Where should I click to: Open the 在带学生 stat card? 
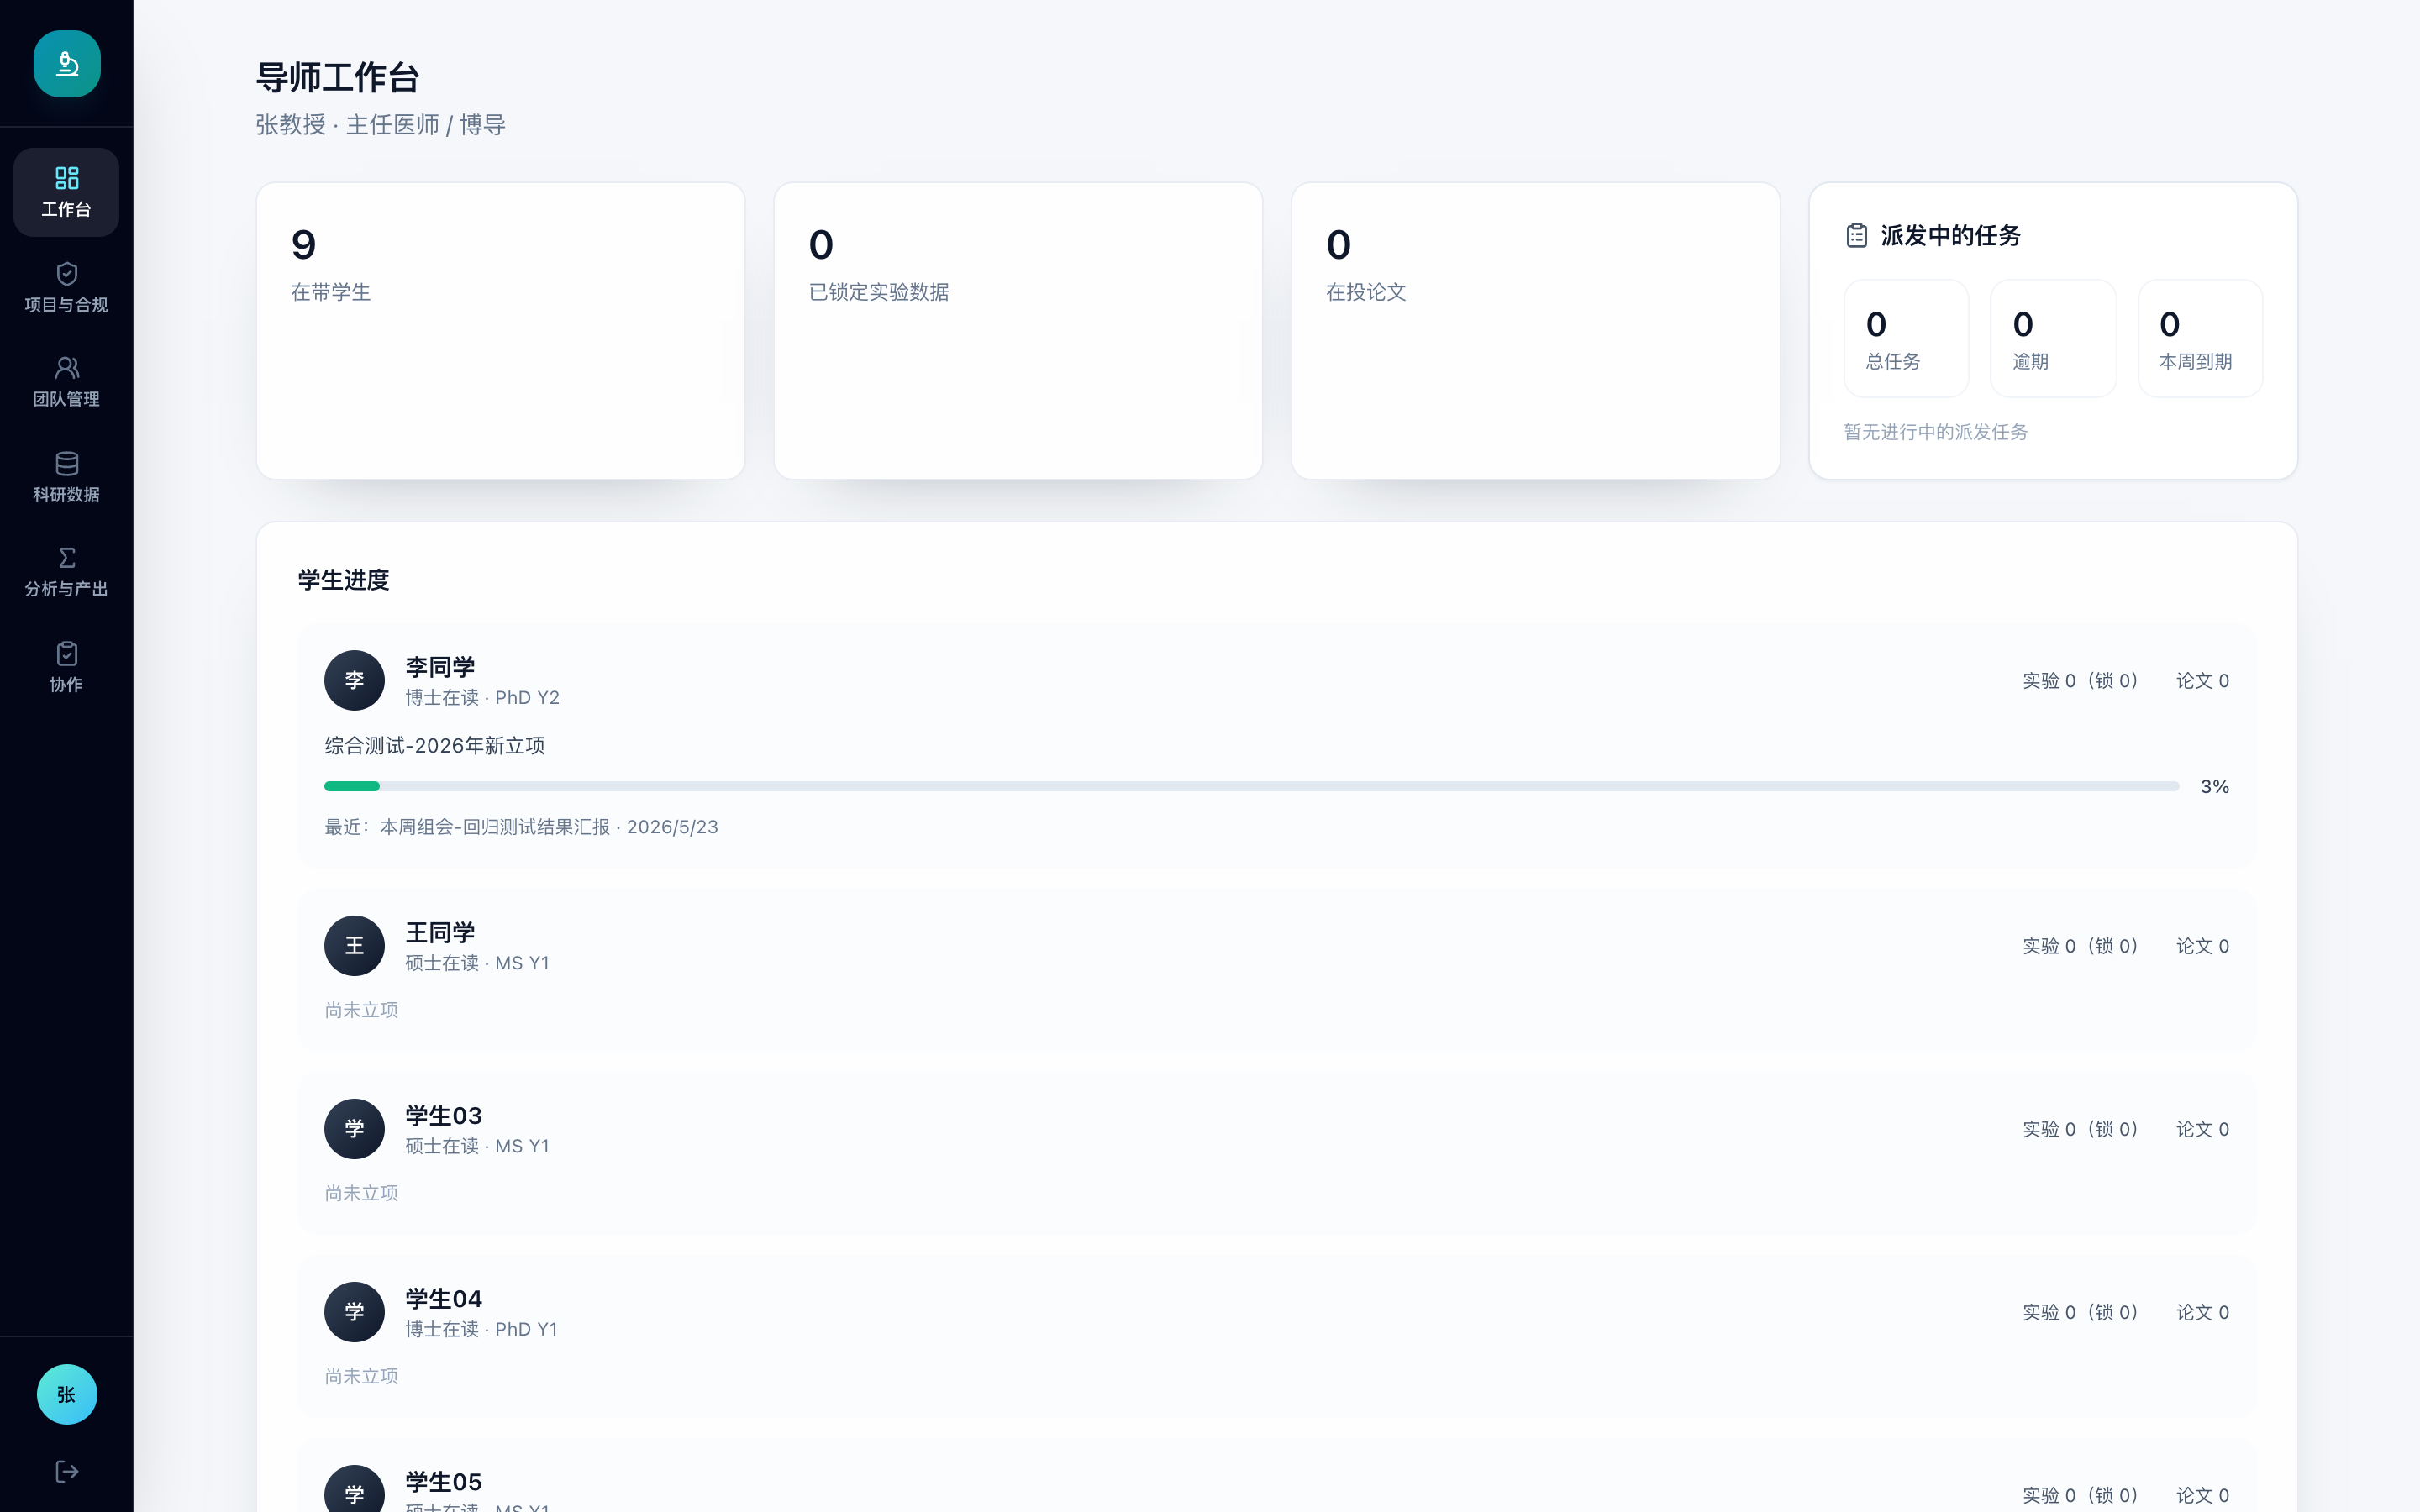point(501,331)
